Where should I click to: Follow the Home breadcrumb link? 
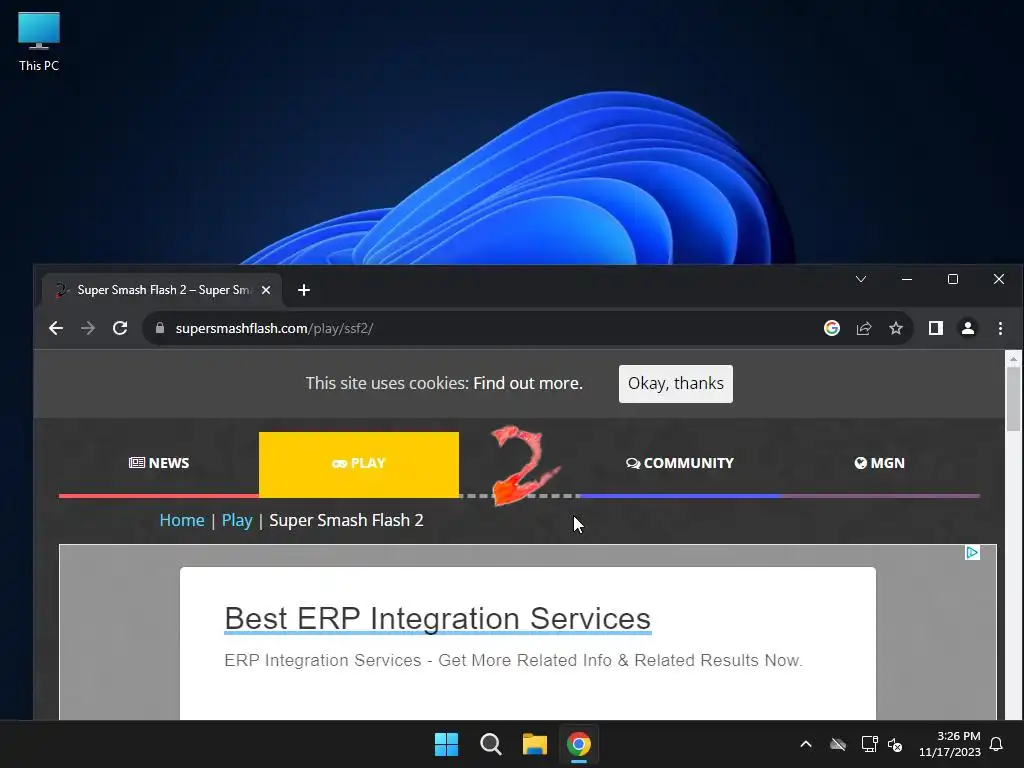tap(182, 520)
